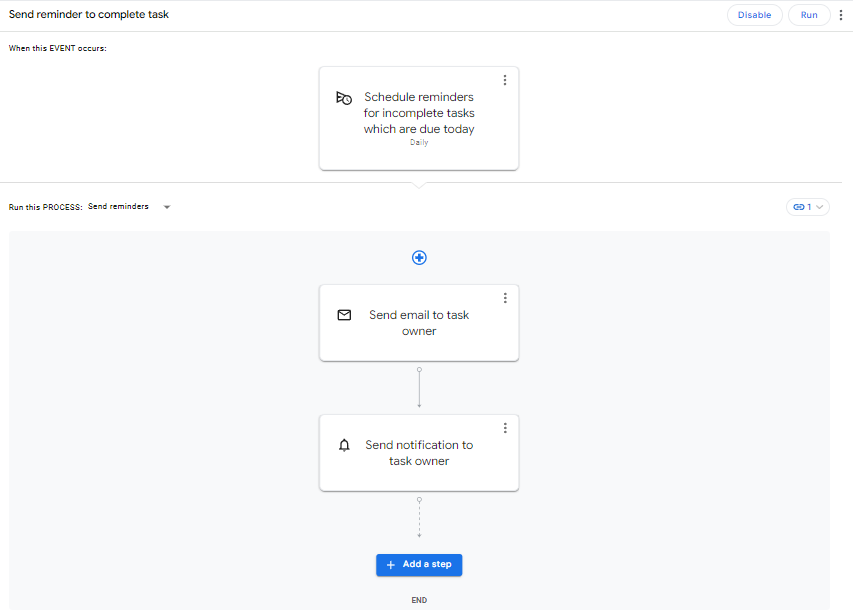Click the link icon in the linked chip
The height and width of the screenshot is (612, 853).
click(799, 207)
